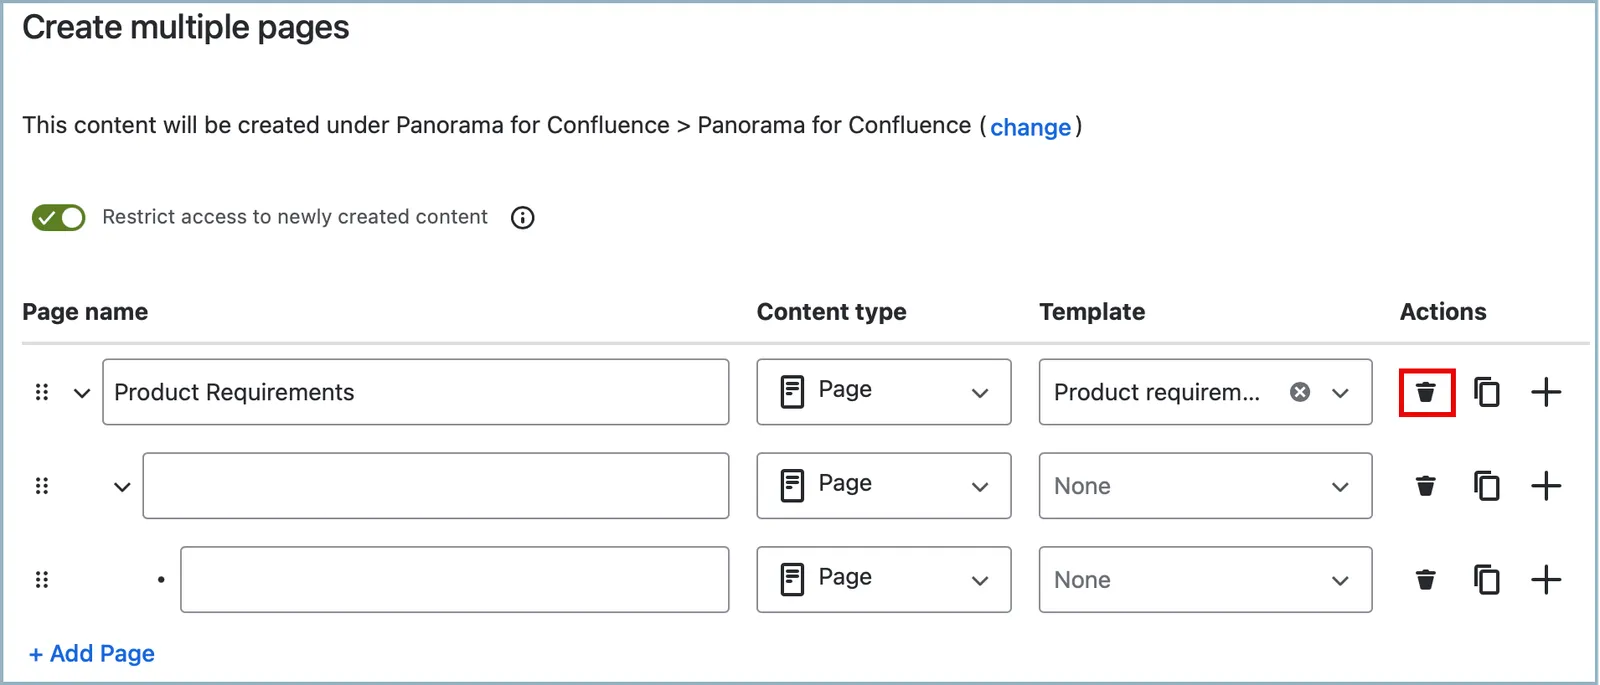Duplicate the Product Requirements row

(x=1487, y=392)
